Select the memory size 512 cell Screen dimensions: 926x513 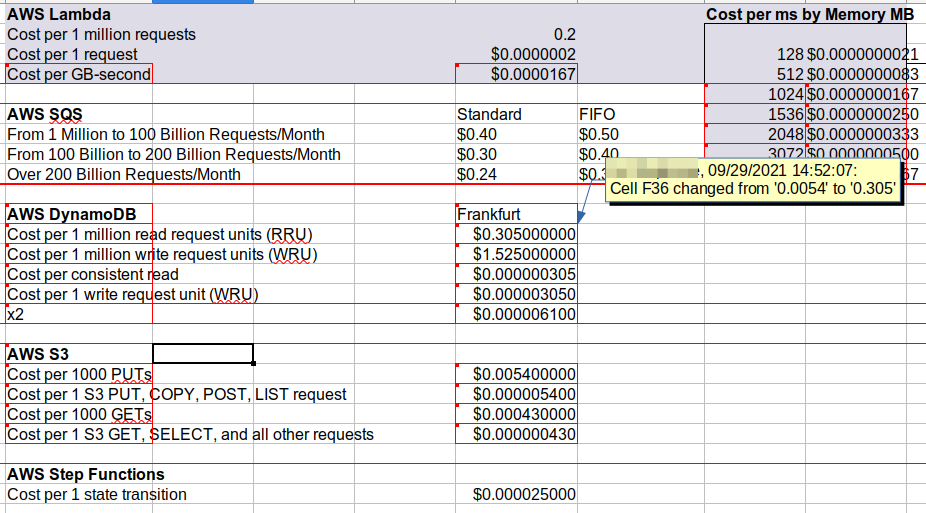coord(755,74)
